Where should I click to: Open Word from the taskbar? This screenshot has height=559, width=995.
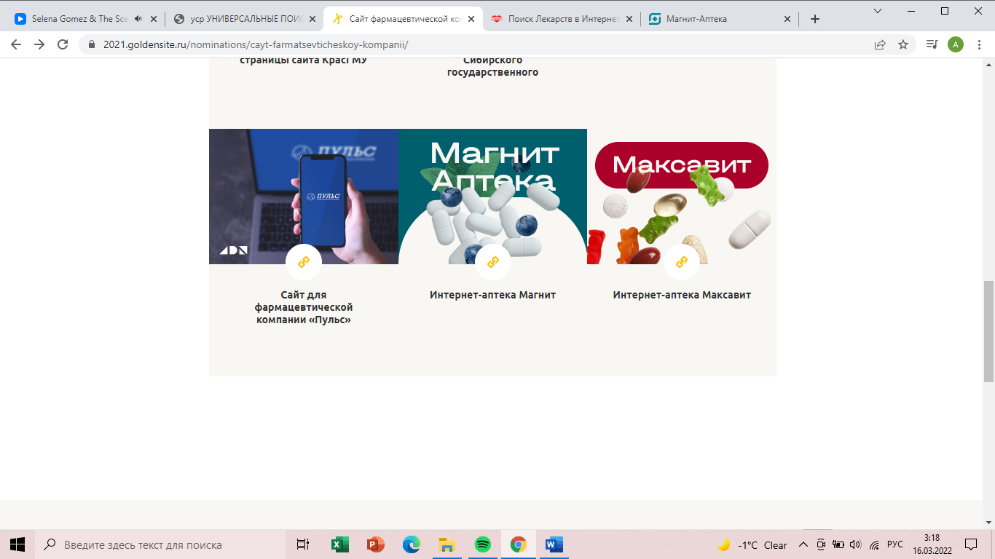[x=554, y=544]
